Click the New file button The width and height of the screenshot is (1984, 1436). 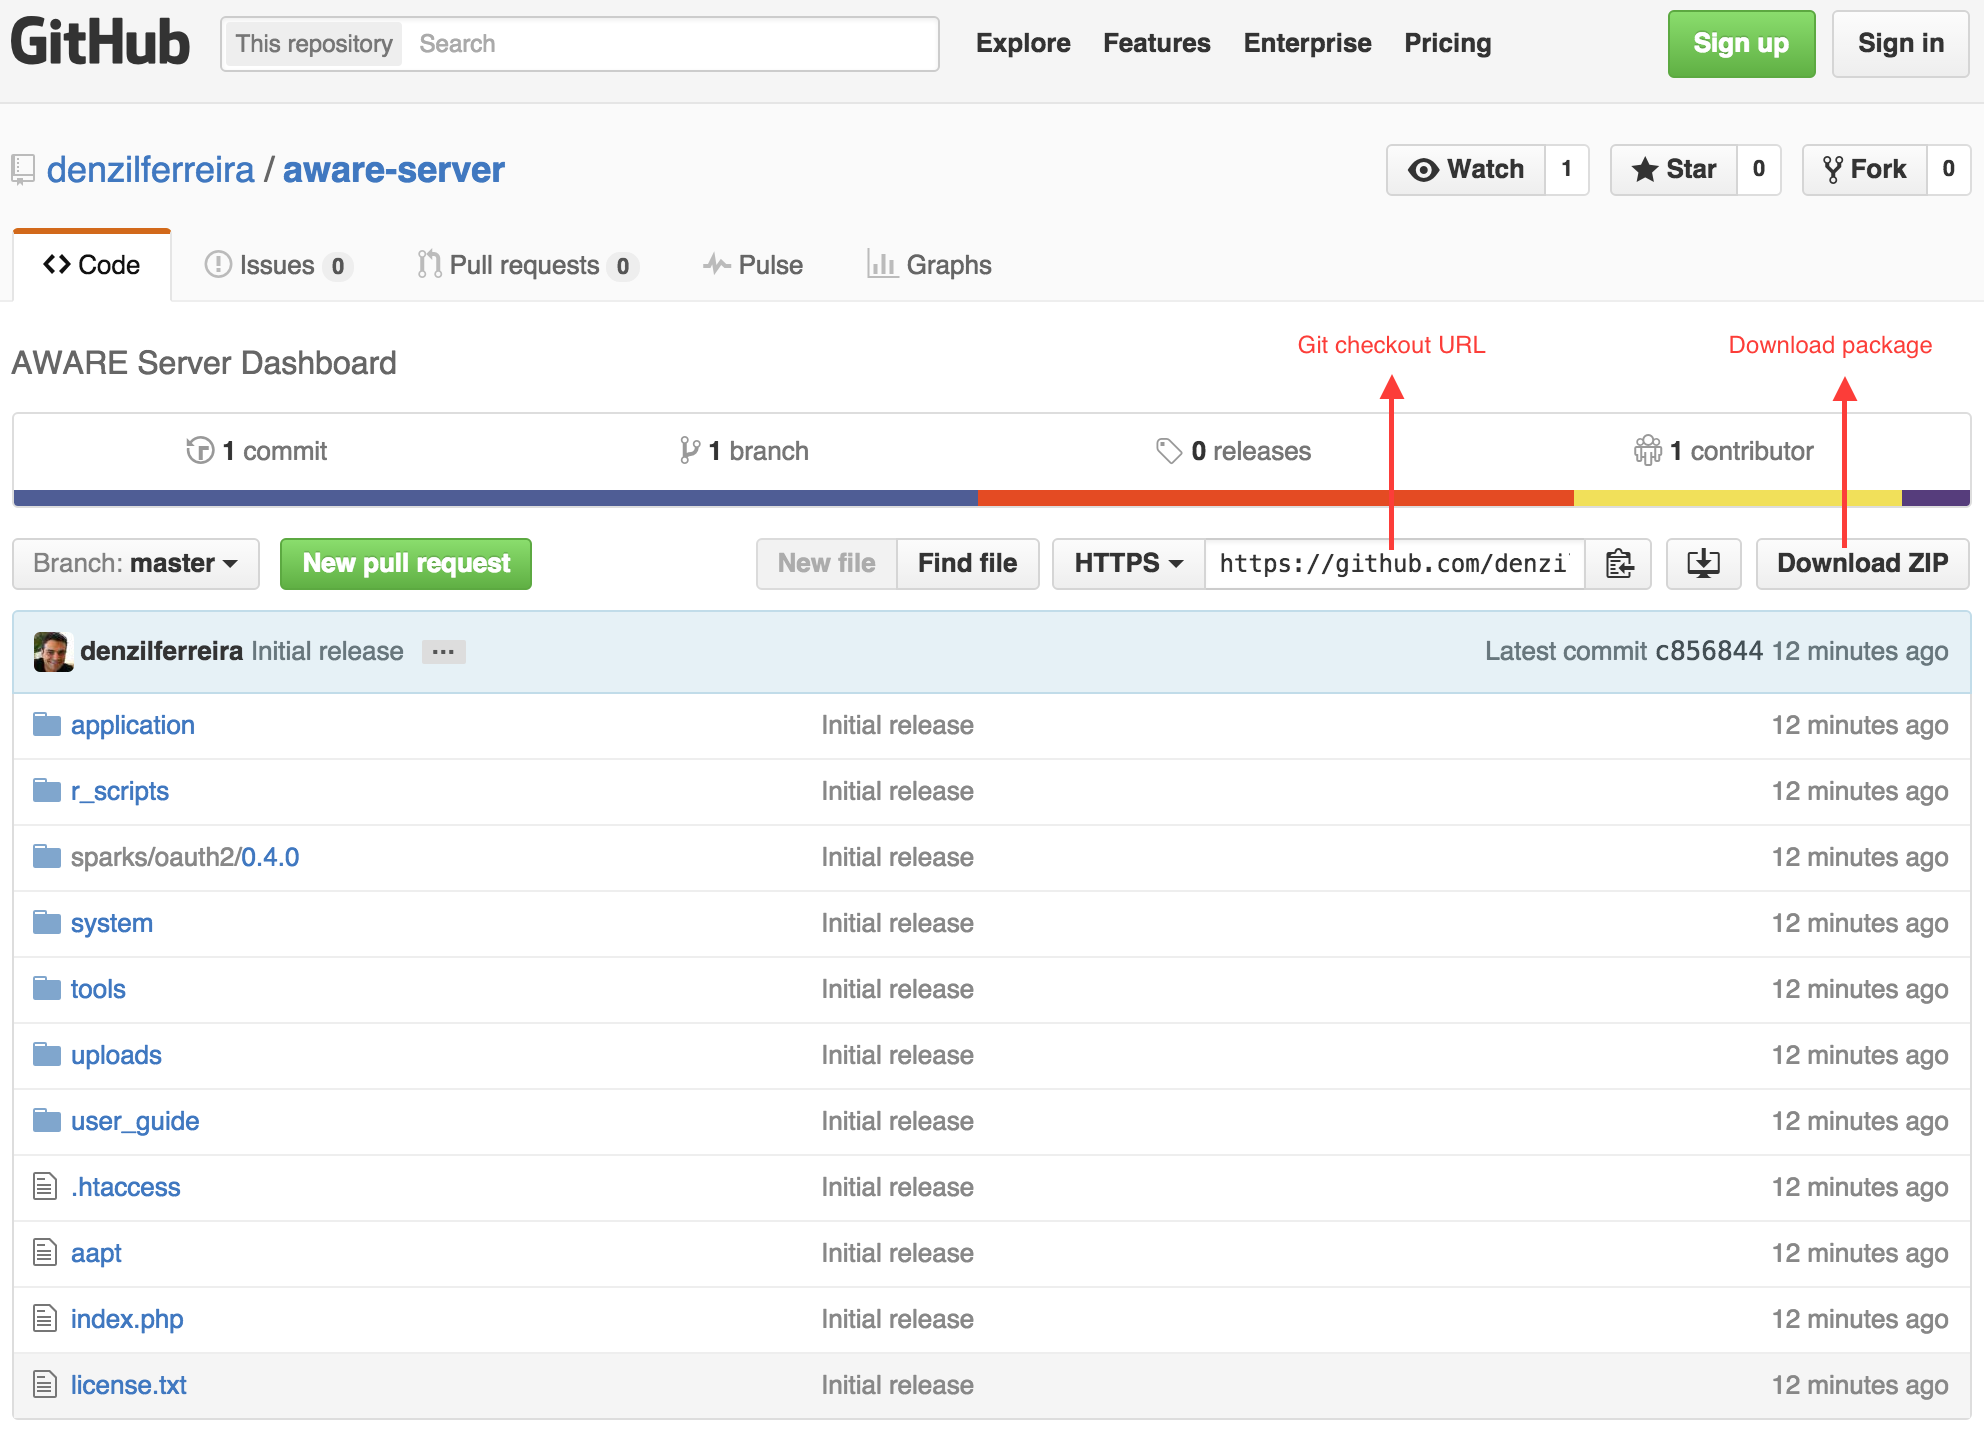(827, 564)
